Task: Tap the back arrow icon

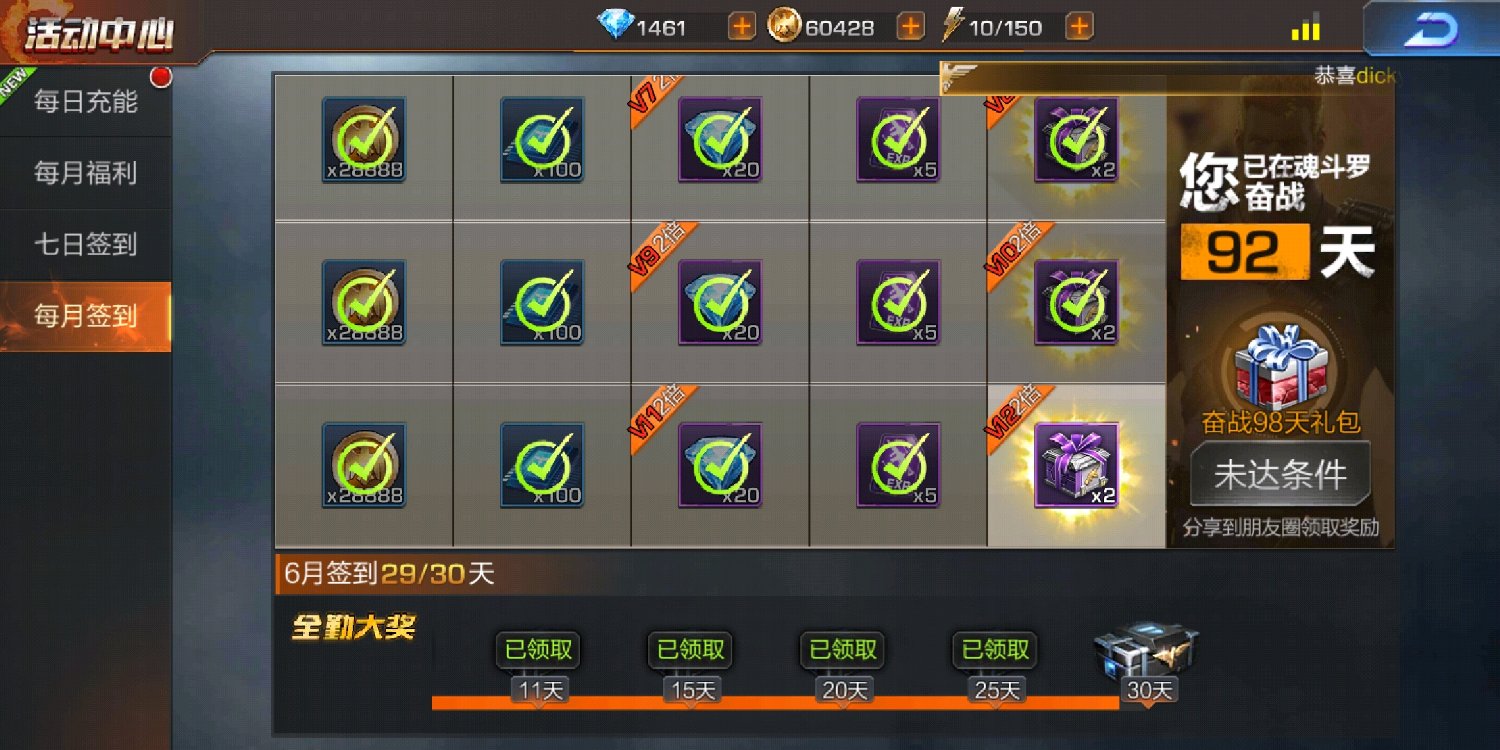Action: point(1431,28)
